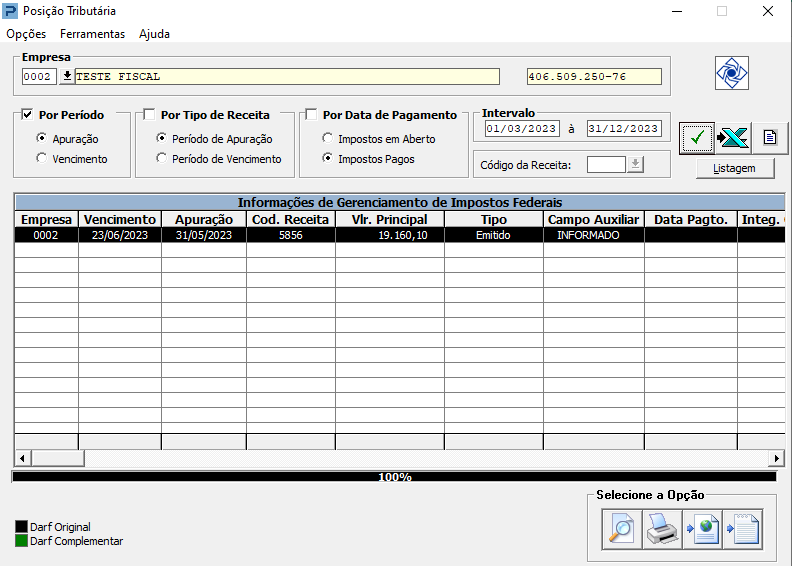792x566 pixels.
Task: Click the 100% progress bar
Action: pyautogui.click(x=394, y=477)
